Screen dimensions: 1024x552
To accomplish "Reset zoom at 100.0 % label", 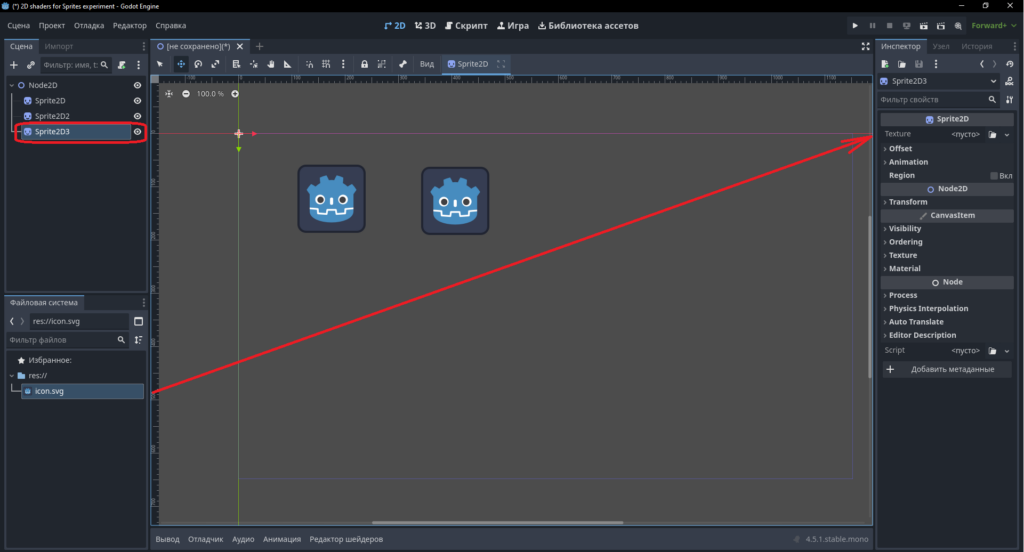I will tap(210, 94).
